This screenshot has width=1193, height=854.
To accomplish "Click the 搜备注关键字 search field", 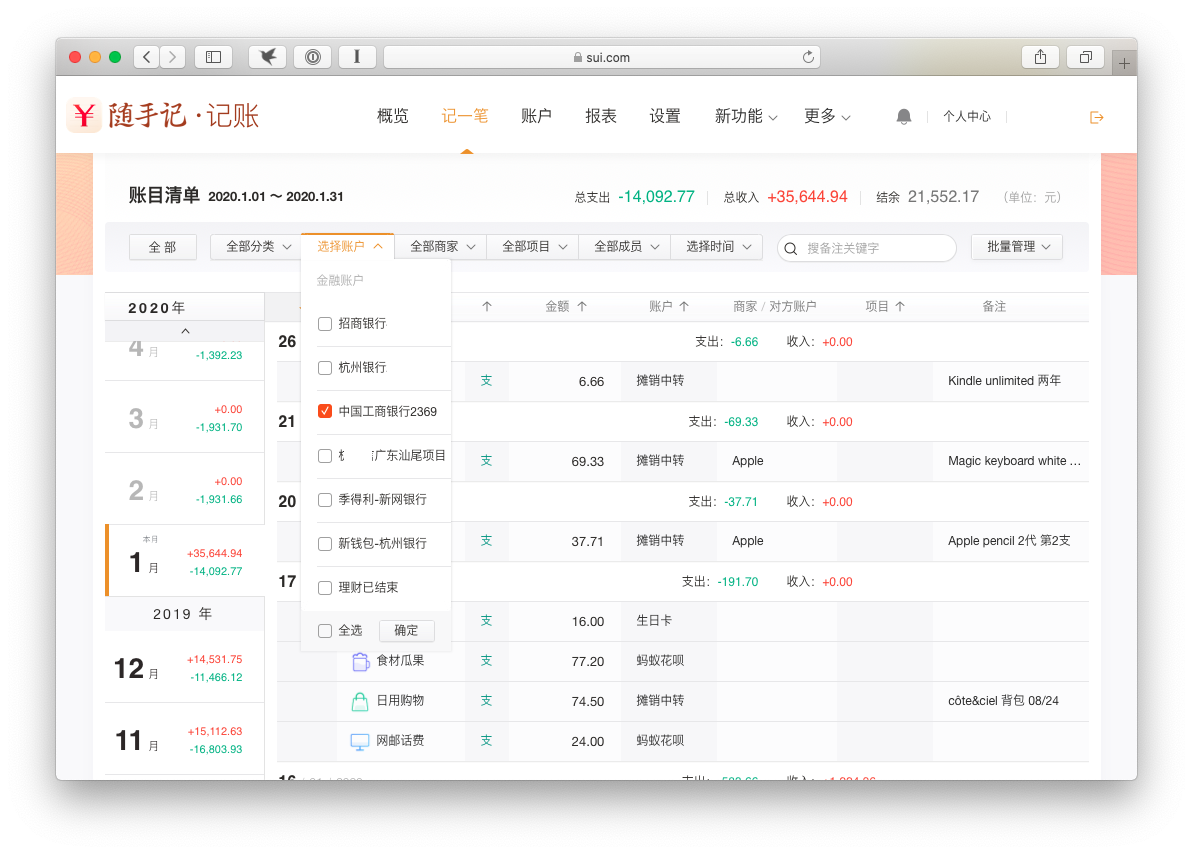I will tap(867, 248).
